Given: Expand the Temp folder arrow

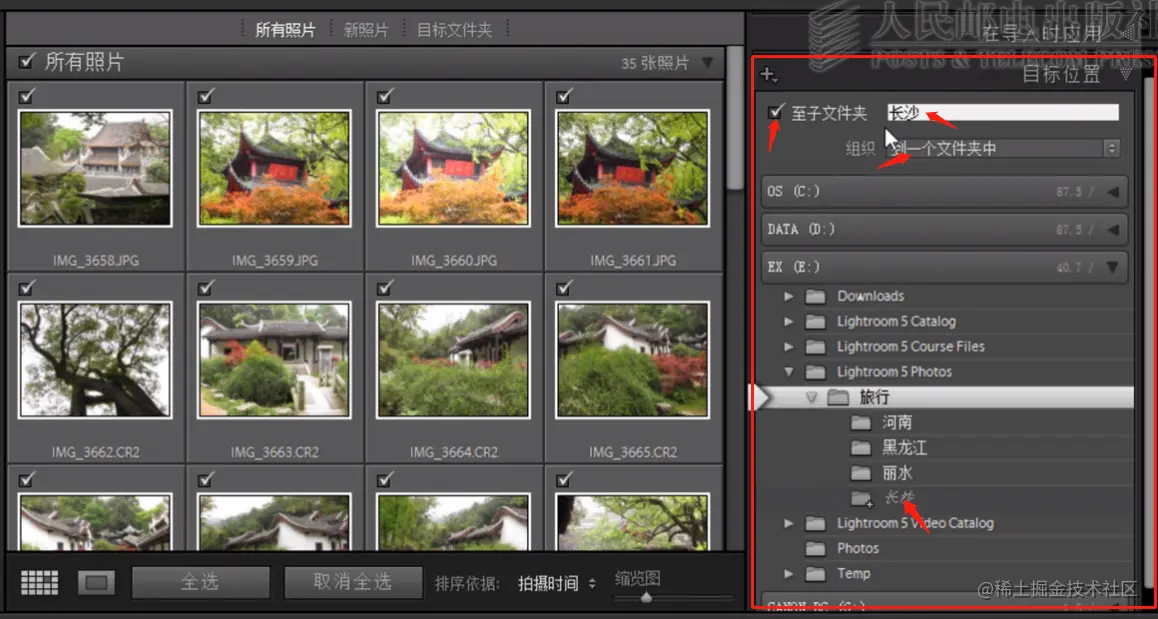Looking at the screenshot, I should 789,573.
